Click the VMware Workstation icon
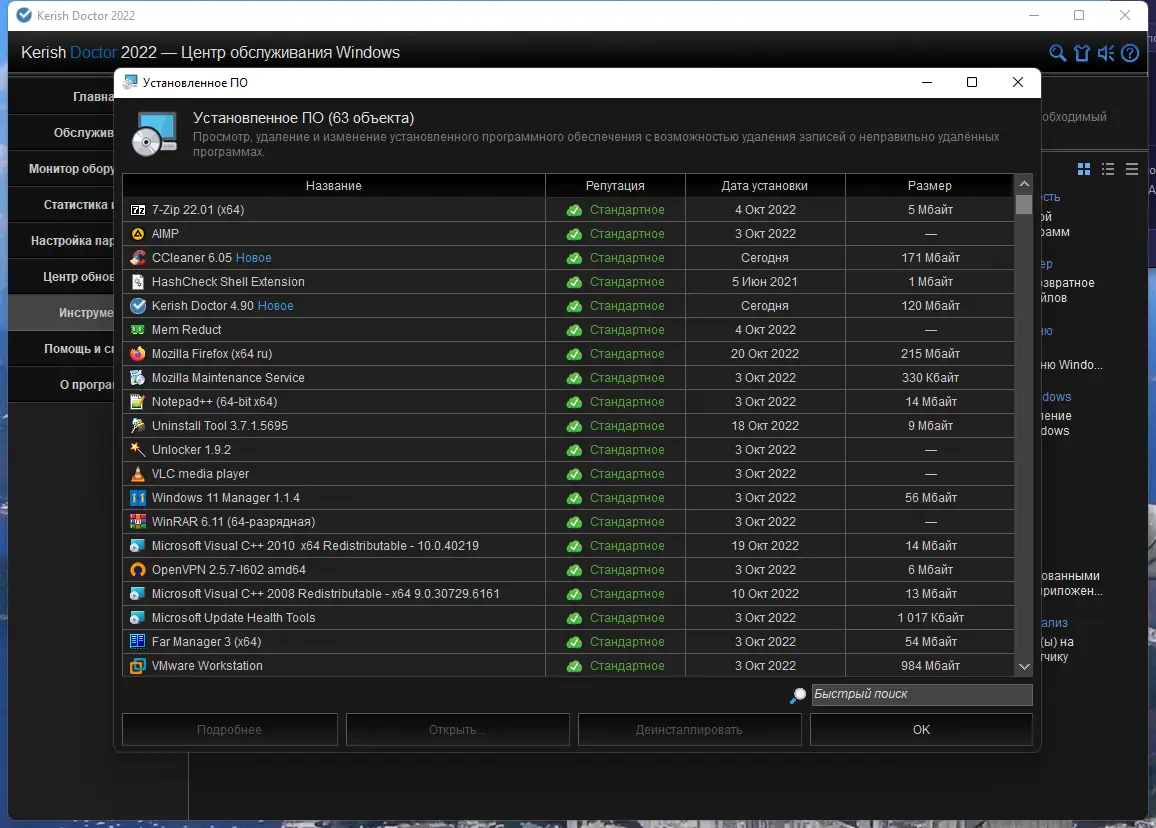This screenshot has height=828, width=1156. coord(138,666)
